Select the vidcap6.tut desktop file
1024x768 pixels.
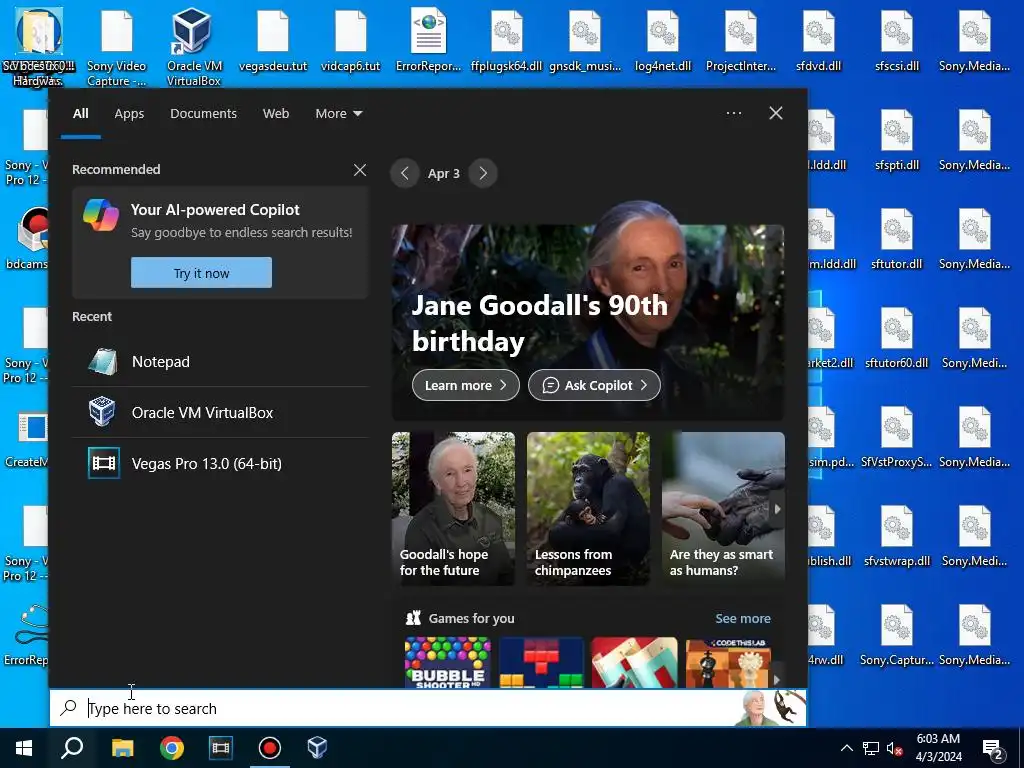(x=351, y=40)
